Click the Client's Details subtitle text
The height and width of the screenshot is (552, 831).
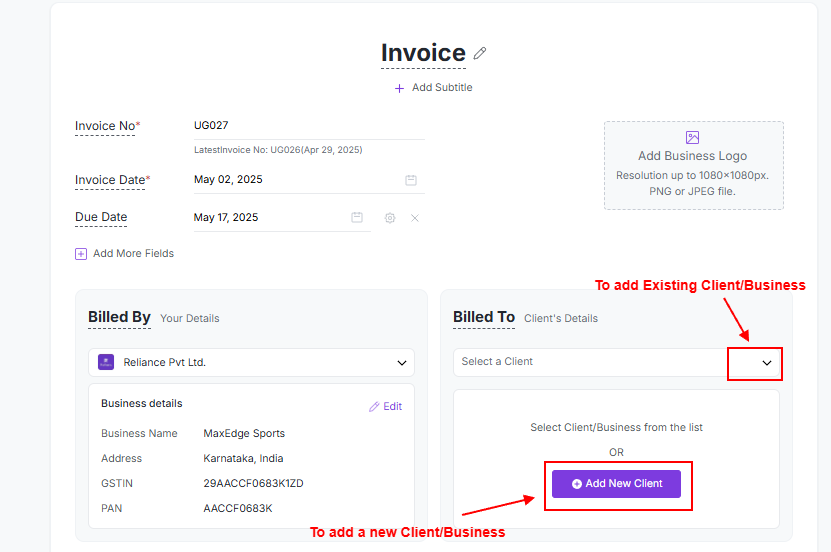pyautogui.click(x=561, y=318)
